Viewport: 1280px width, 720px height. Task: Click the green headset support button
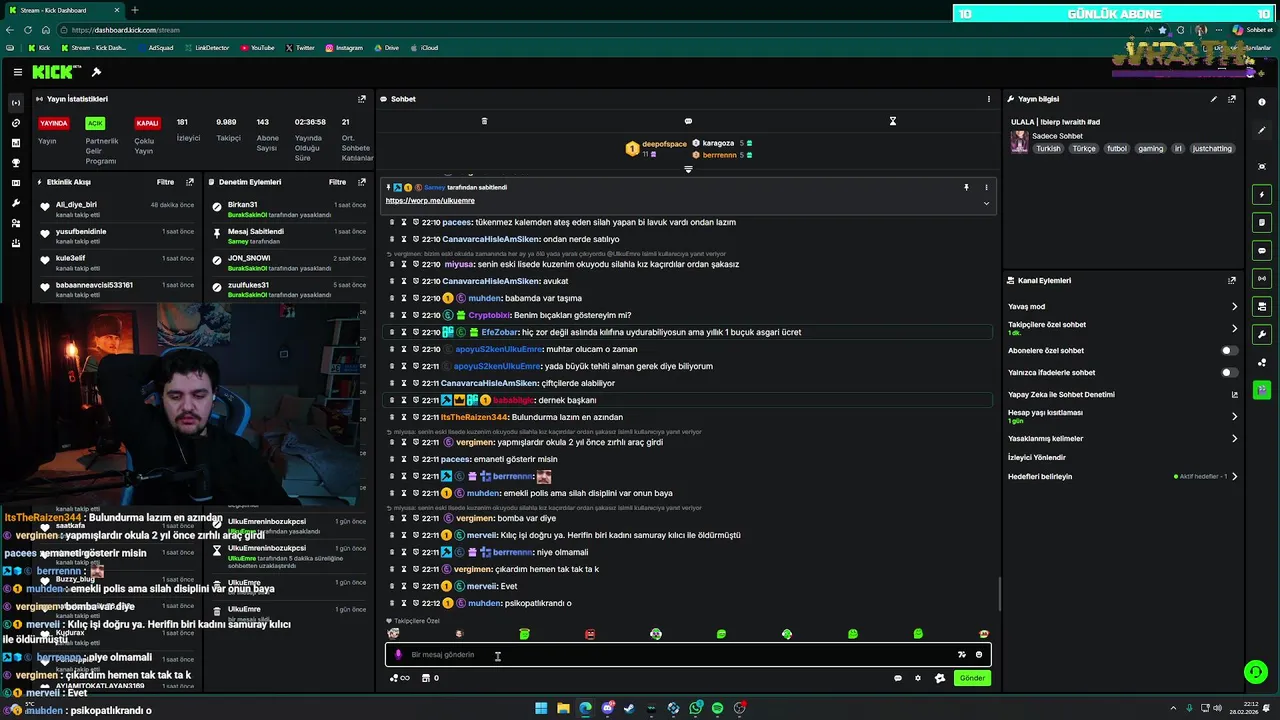point(1255,672)
